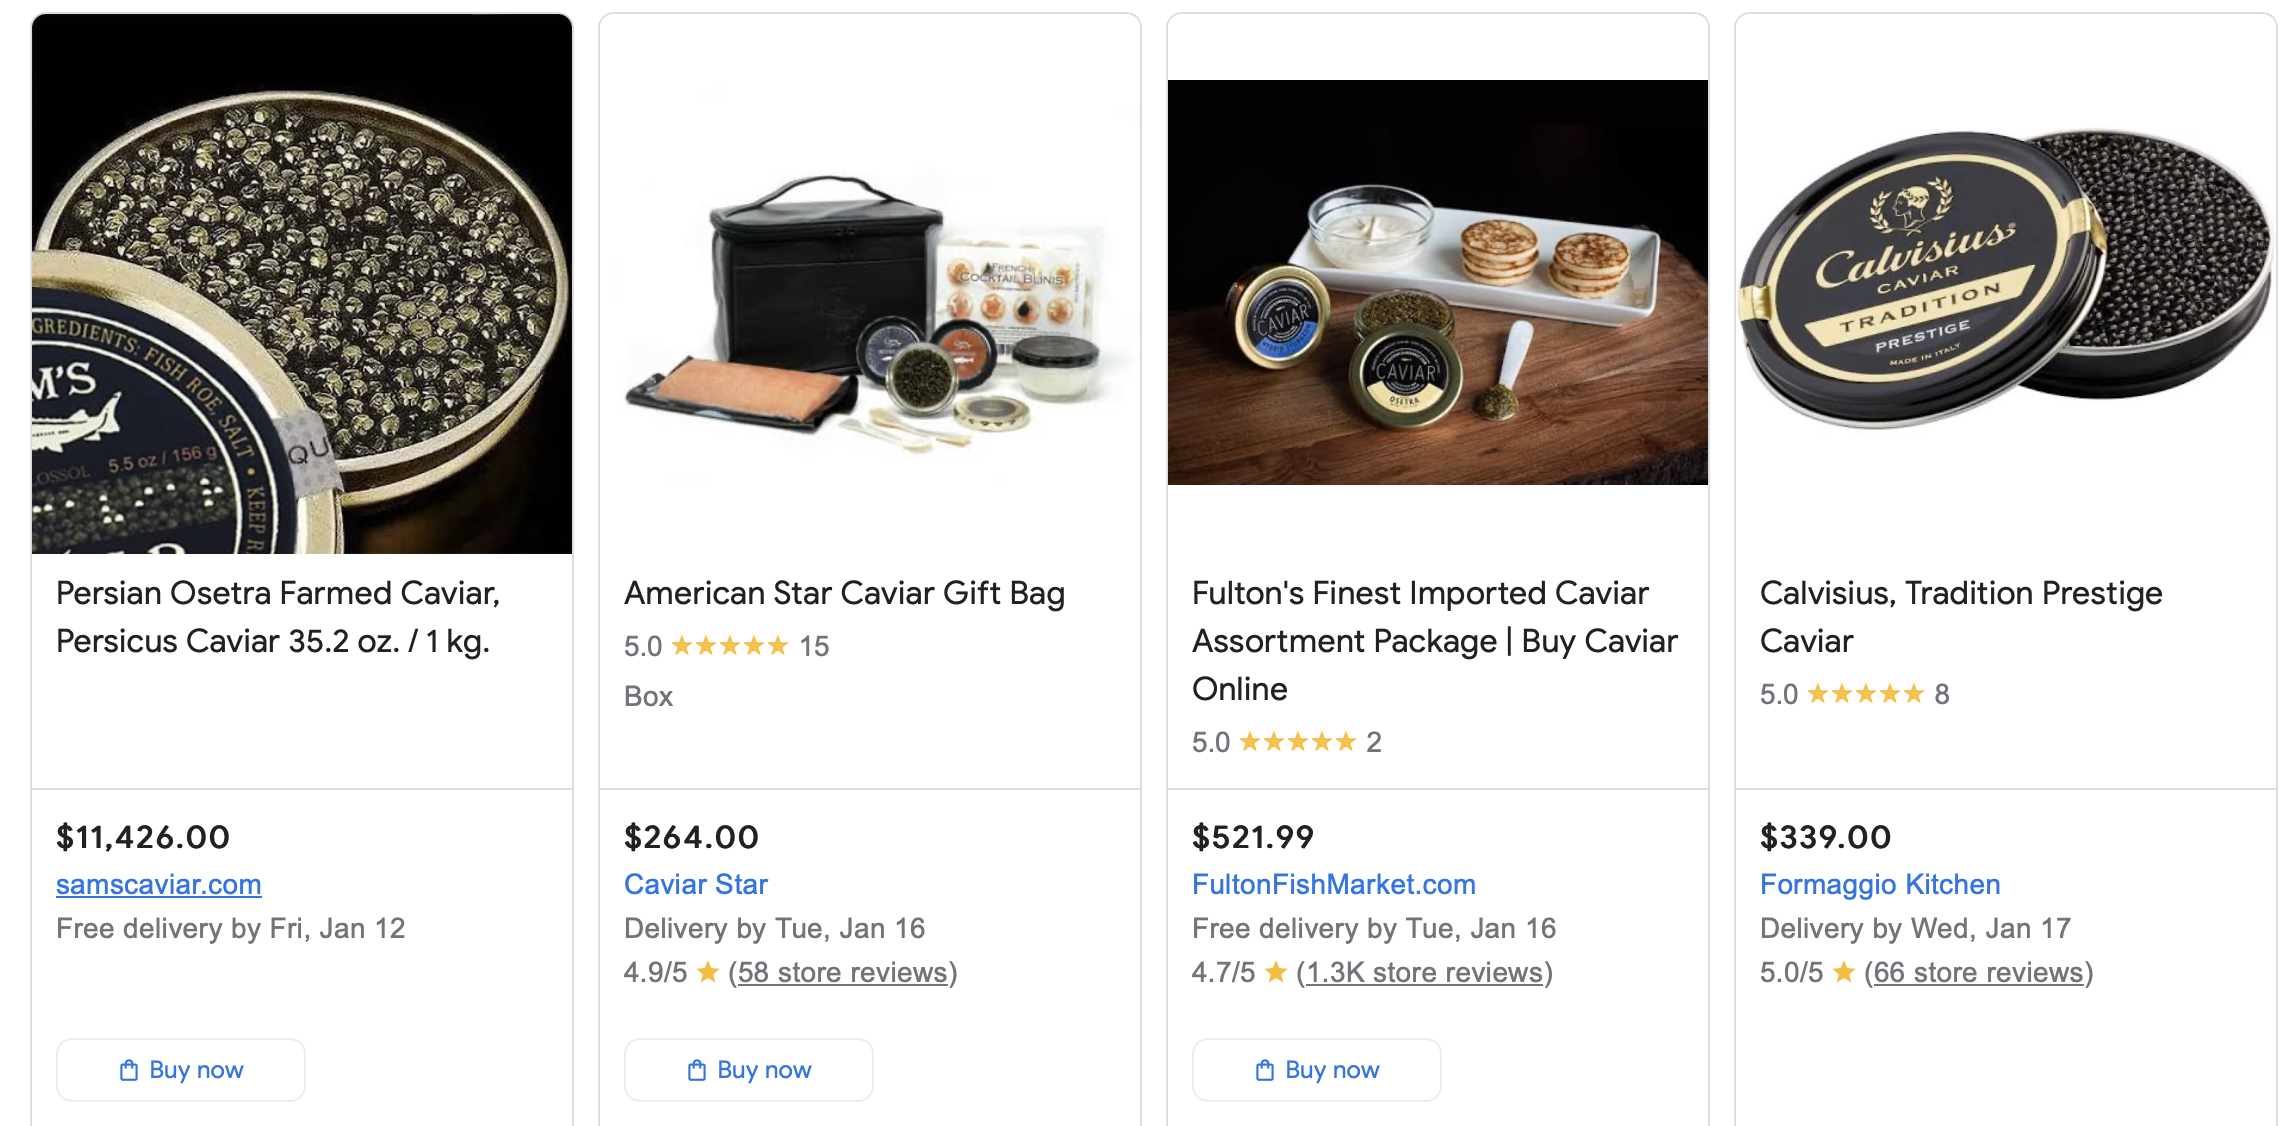Open the 1.3K store reviews link
Viewport: 2287px width, 1126px height.
pos(1424,973)
